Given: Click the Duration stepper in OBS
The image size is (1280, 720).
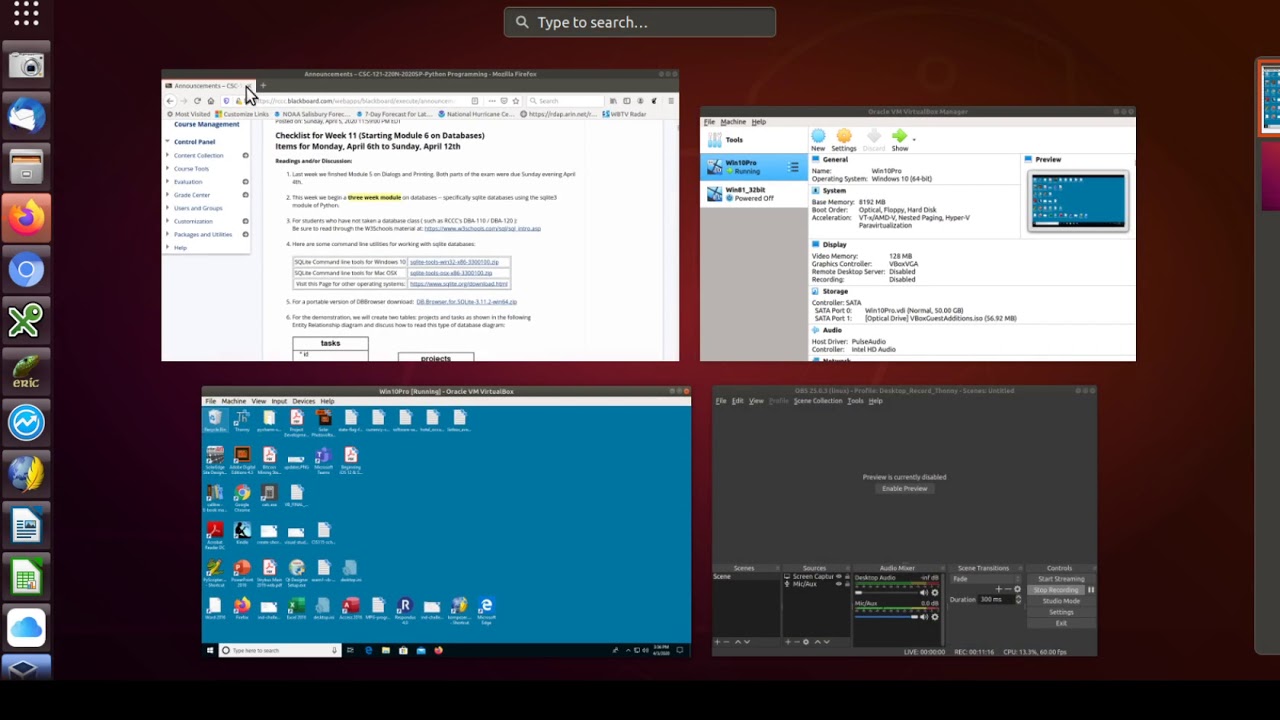Looking at the screenshot, I should tap(1018, 599).
